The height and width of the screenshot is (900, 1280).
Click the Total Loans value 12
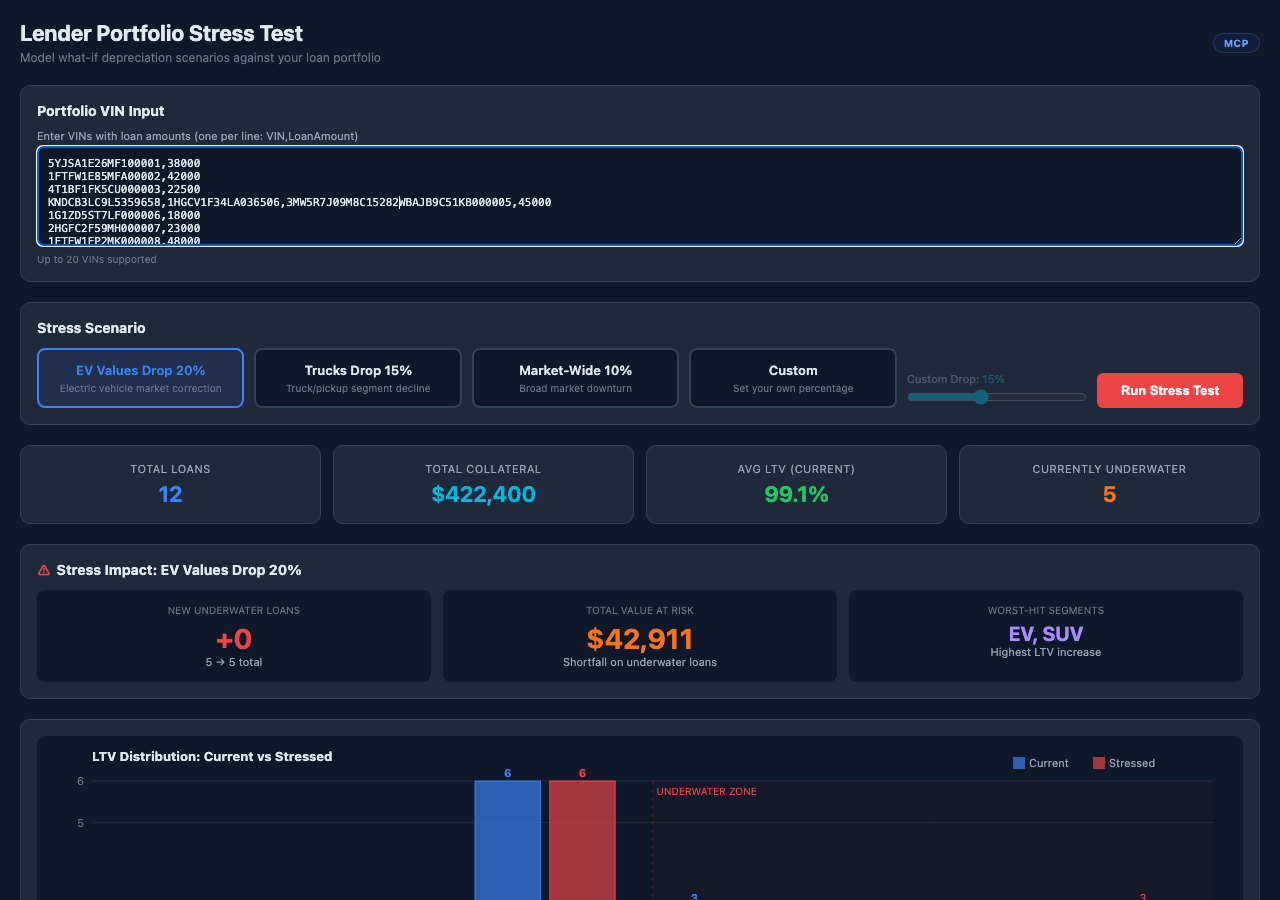(171, 494)
